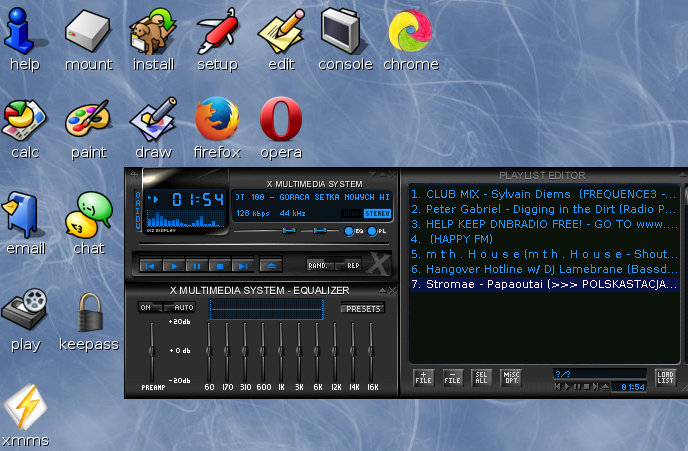Screen dimensions: 688x451
Task: Open the MISC OPT. playlist button
Action: point(511,378)
